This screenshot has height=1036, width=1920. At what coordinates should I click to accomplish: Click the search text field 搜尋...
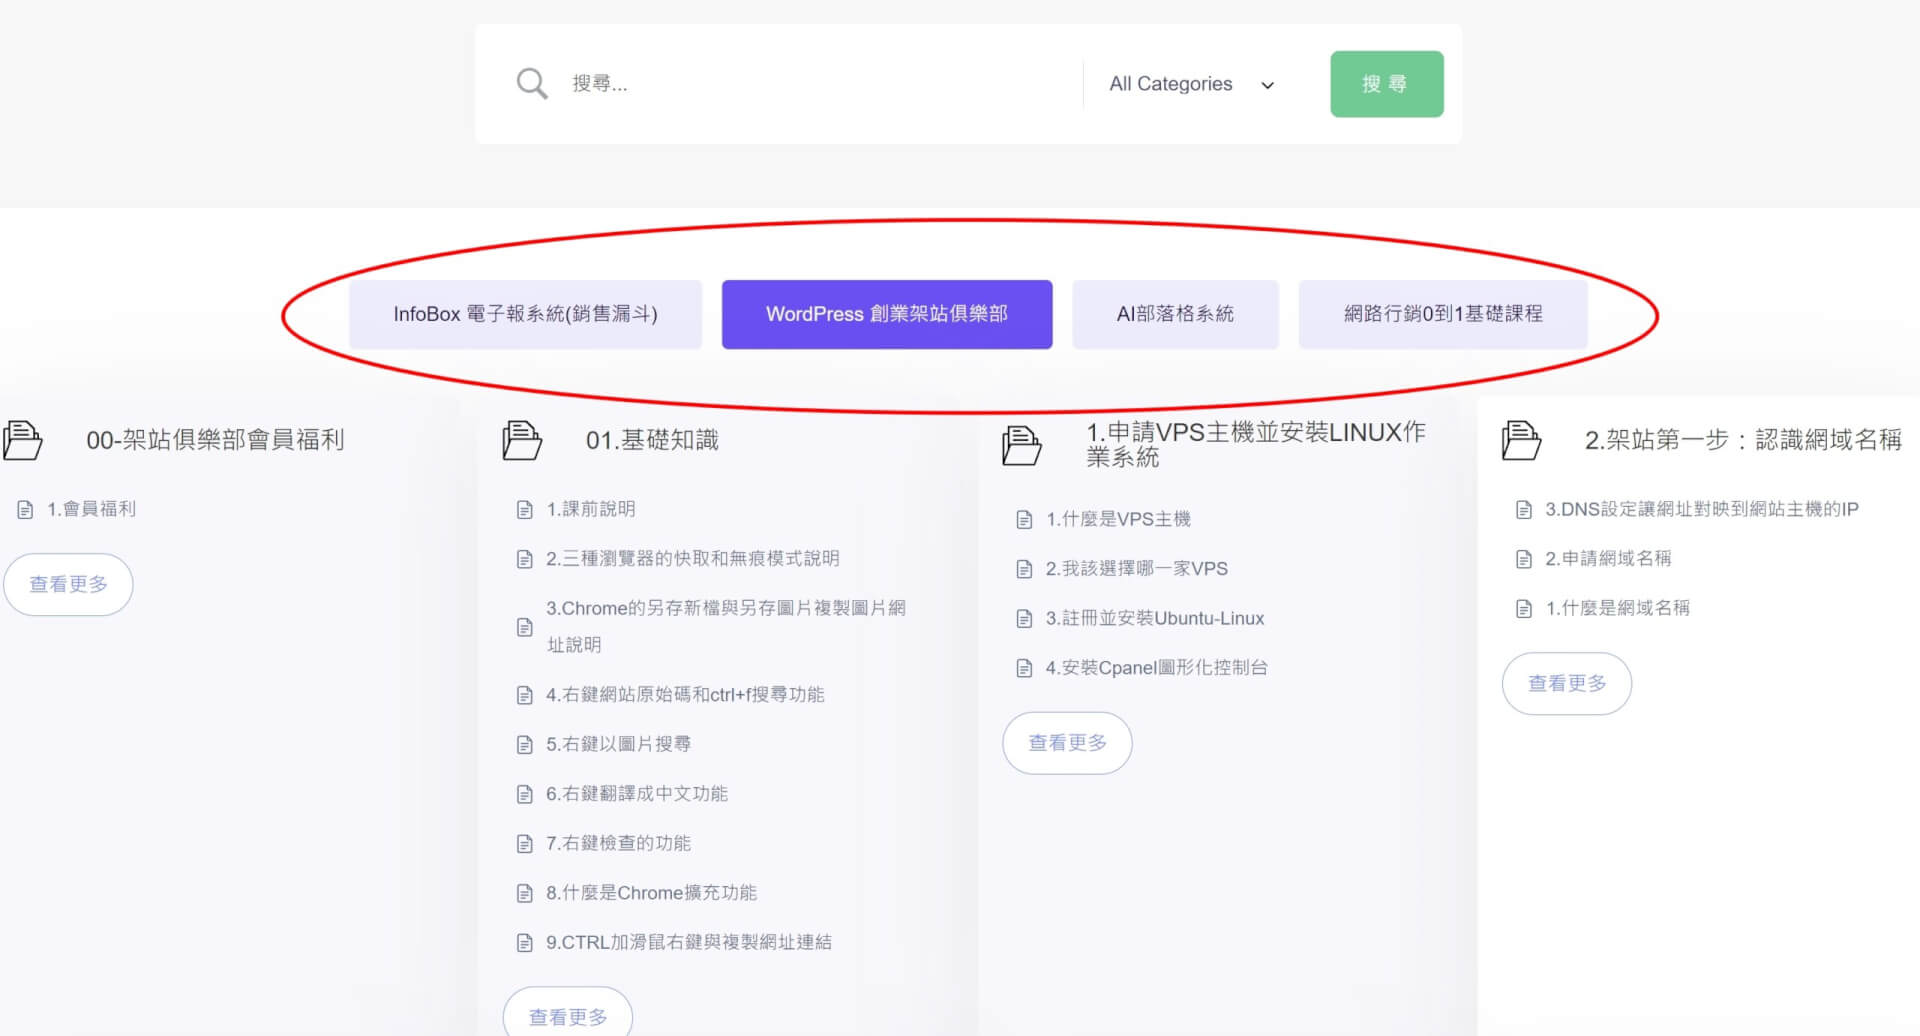coord(820,84)
